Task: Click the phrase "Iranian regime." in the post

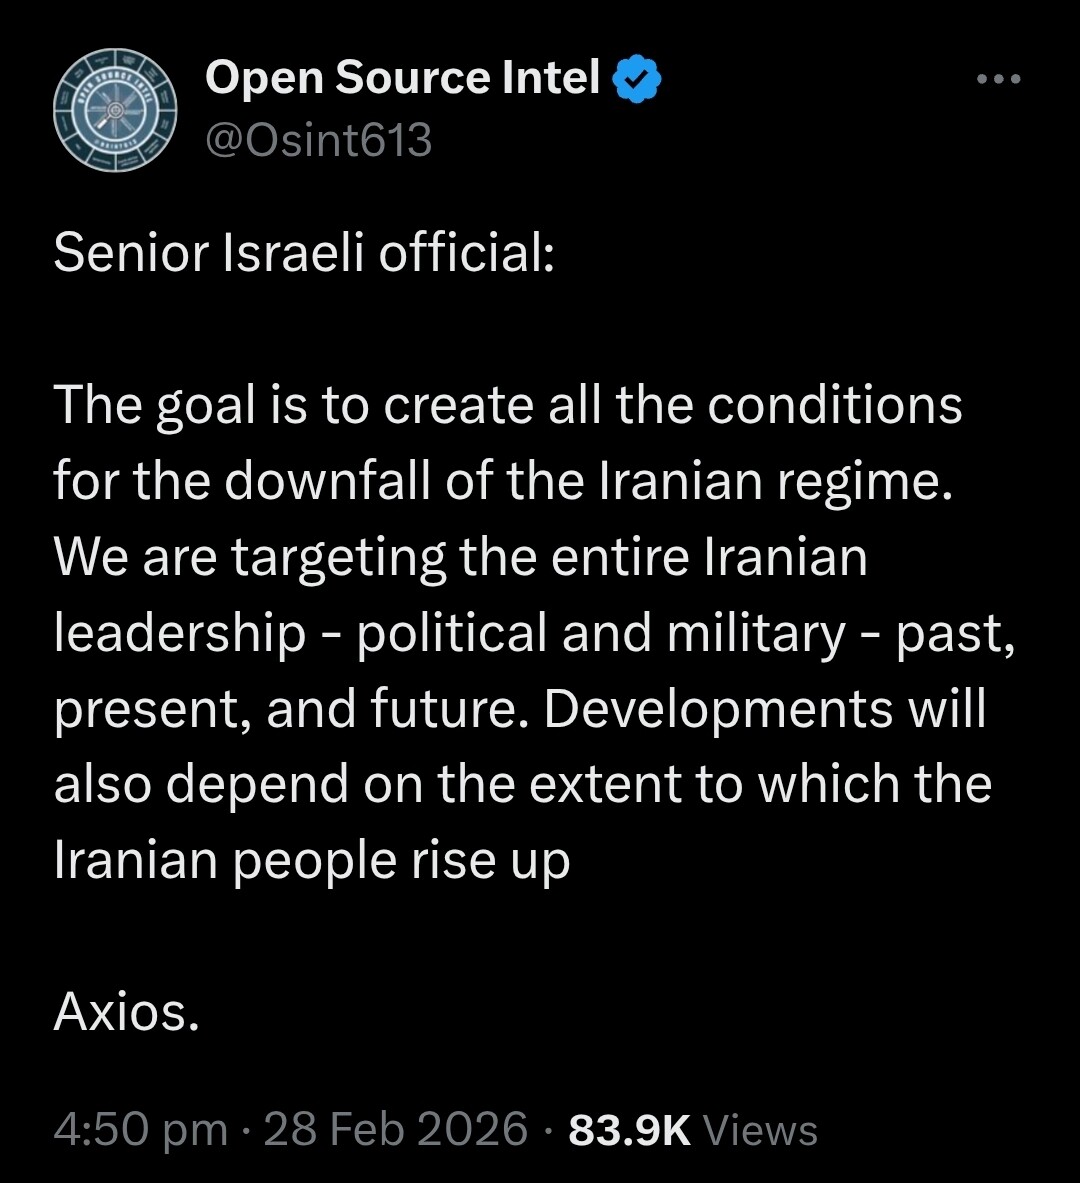Action: pyautogui.click(x=771, y=482)
